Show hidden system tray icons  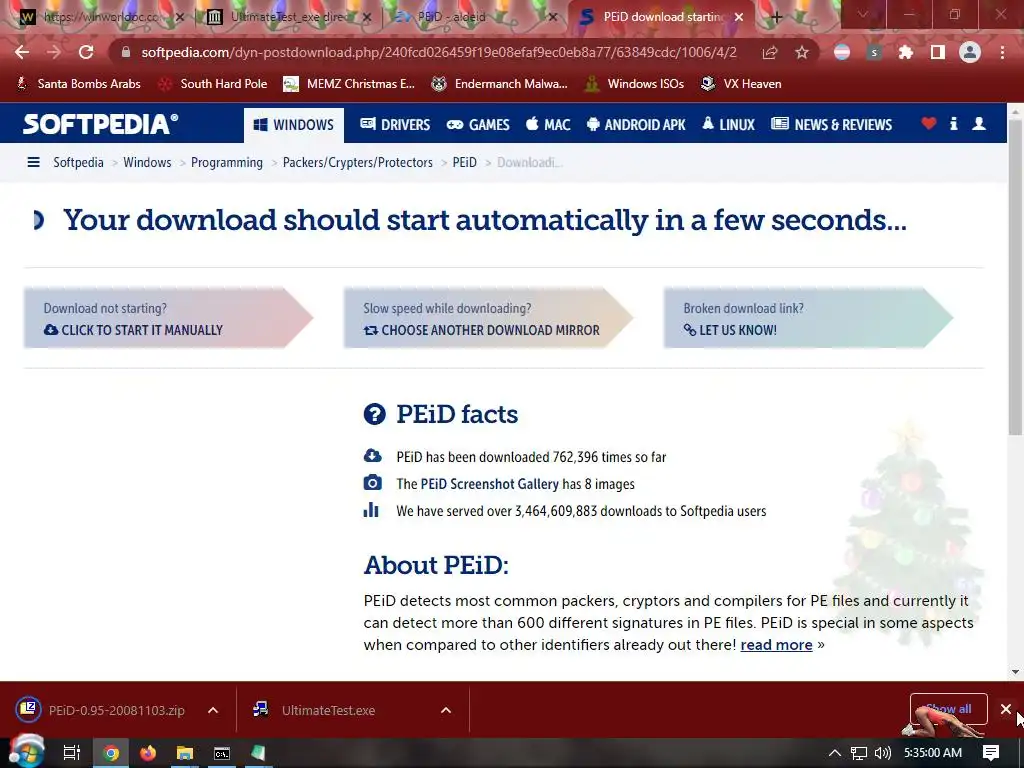[835, 753]
